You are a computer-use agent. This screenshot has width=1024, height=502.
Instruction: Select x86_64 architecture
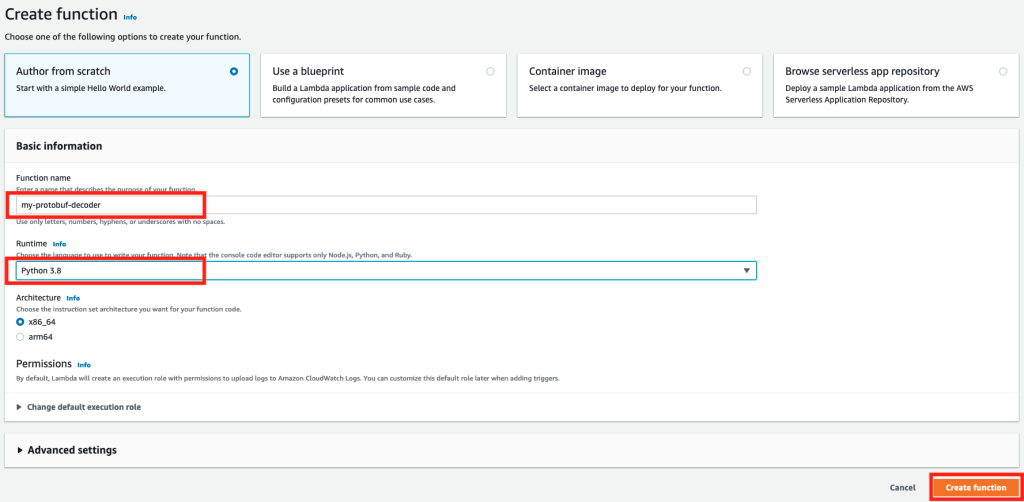click(20, 322)
